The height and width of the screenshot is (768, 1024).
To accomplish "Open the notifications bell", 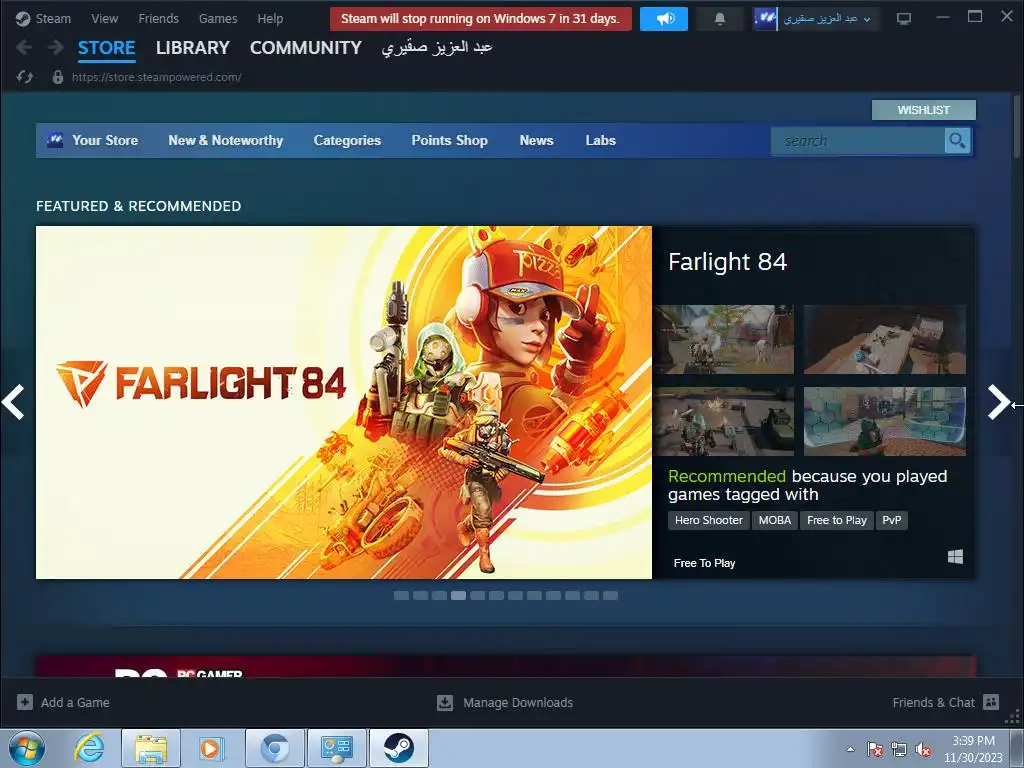I will (x=720, y=19).
